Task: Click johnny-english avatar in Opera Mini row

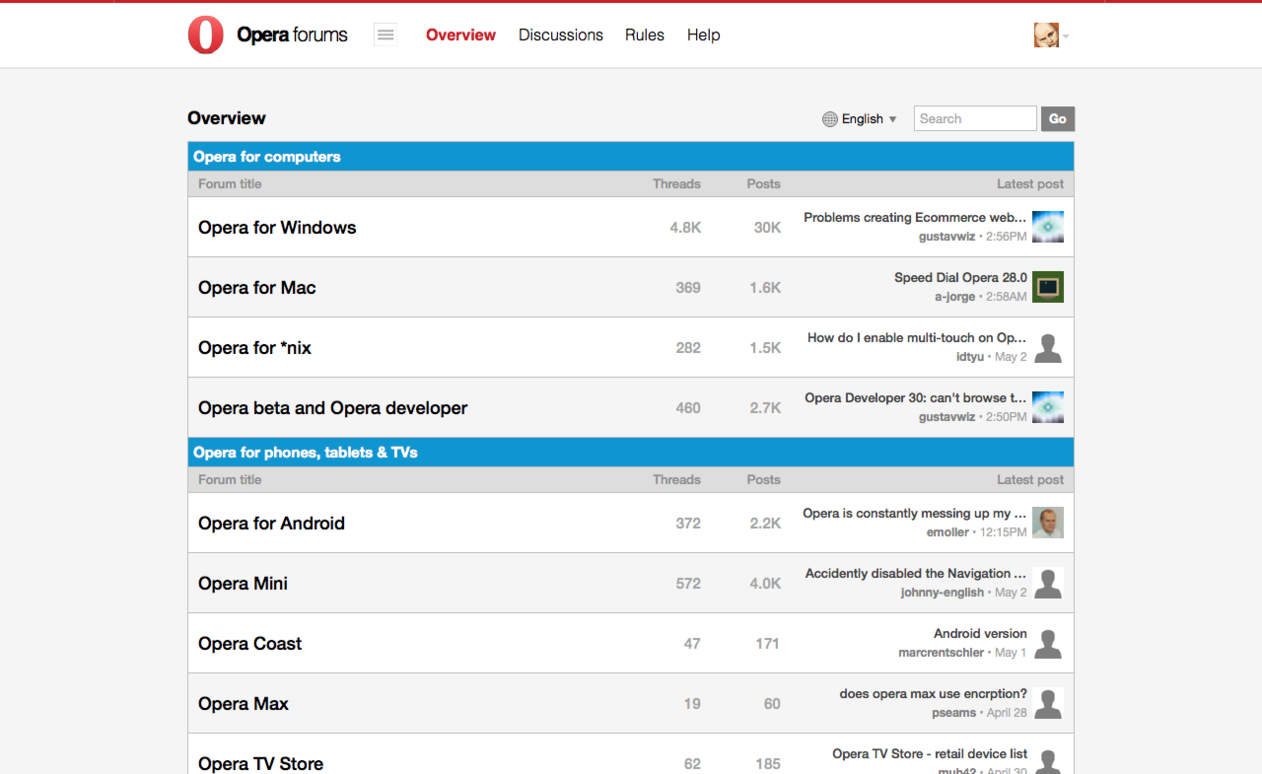Action: [1048, 583]
